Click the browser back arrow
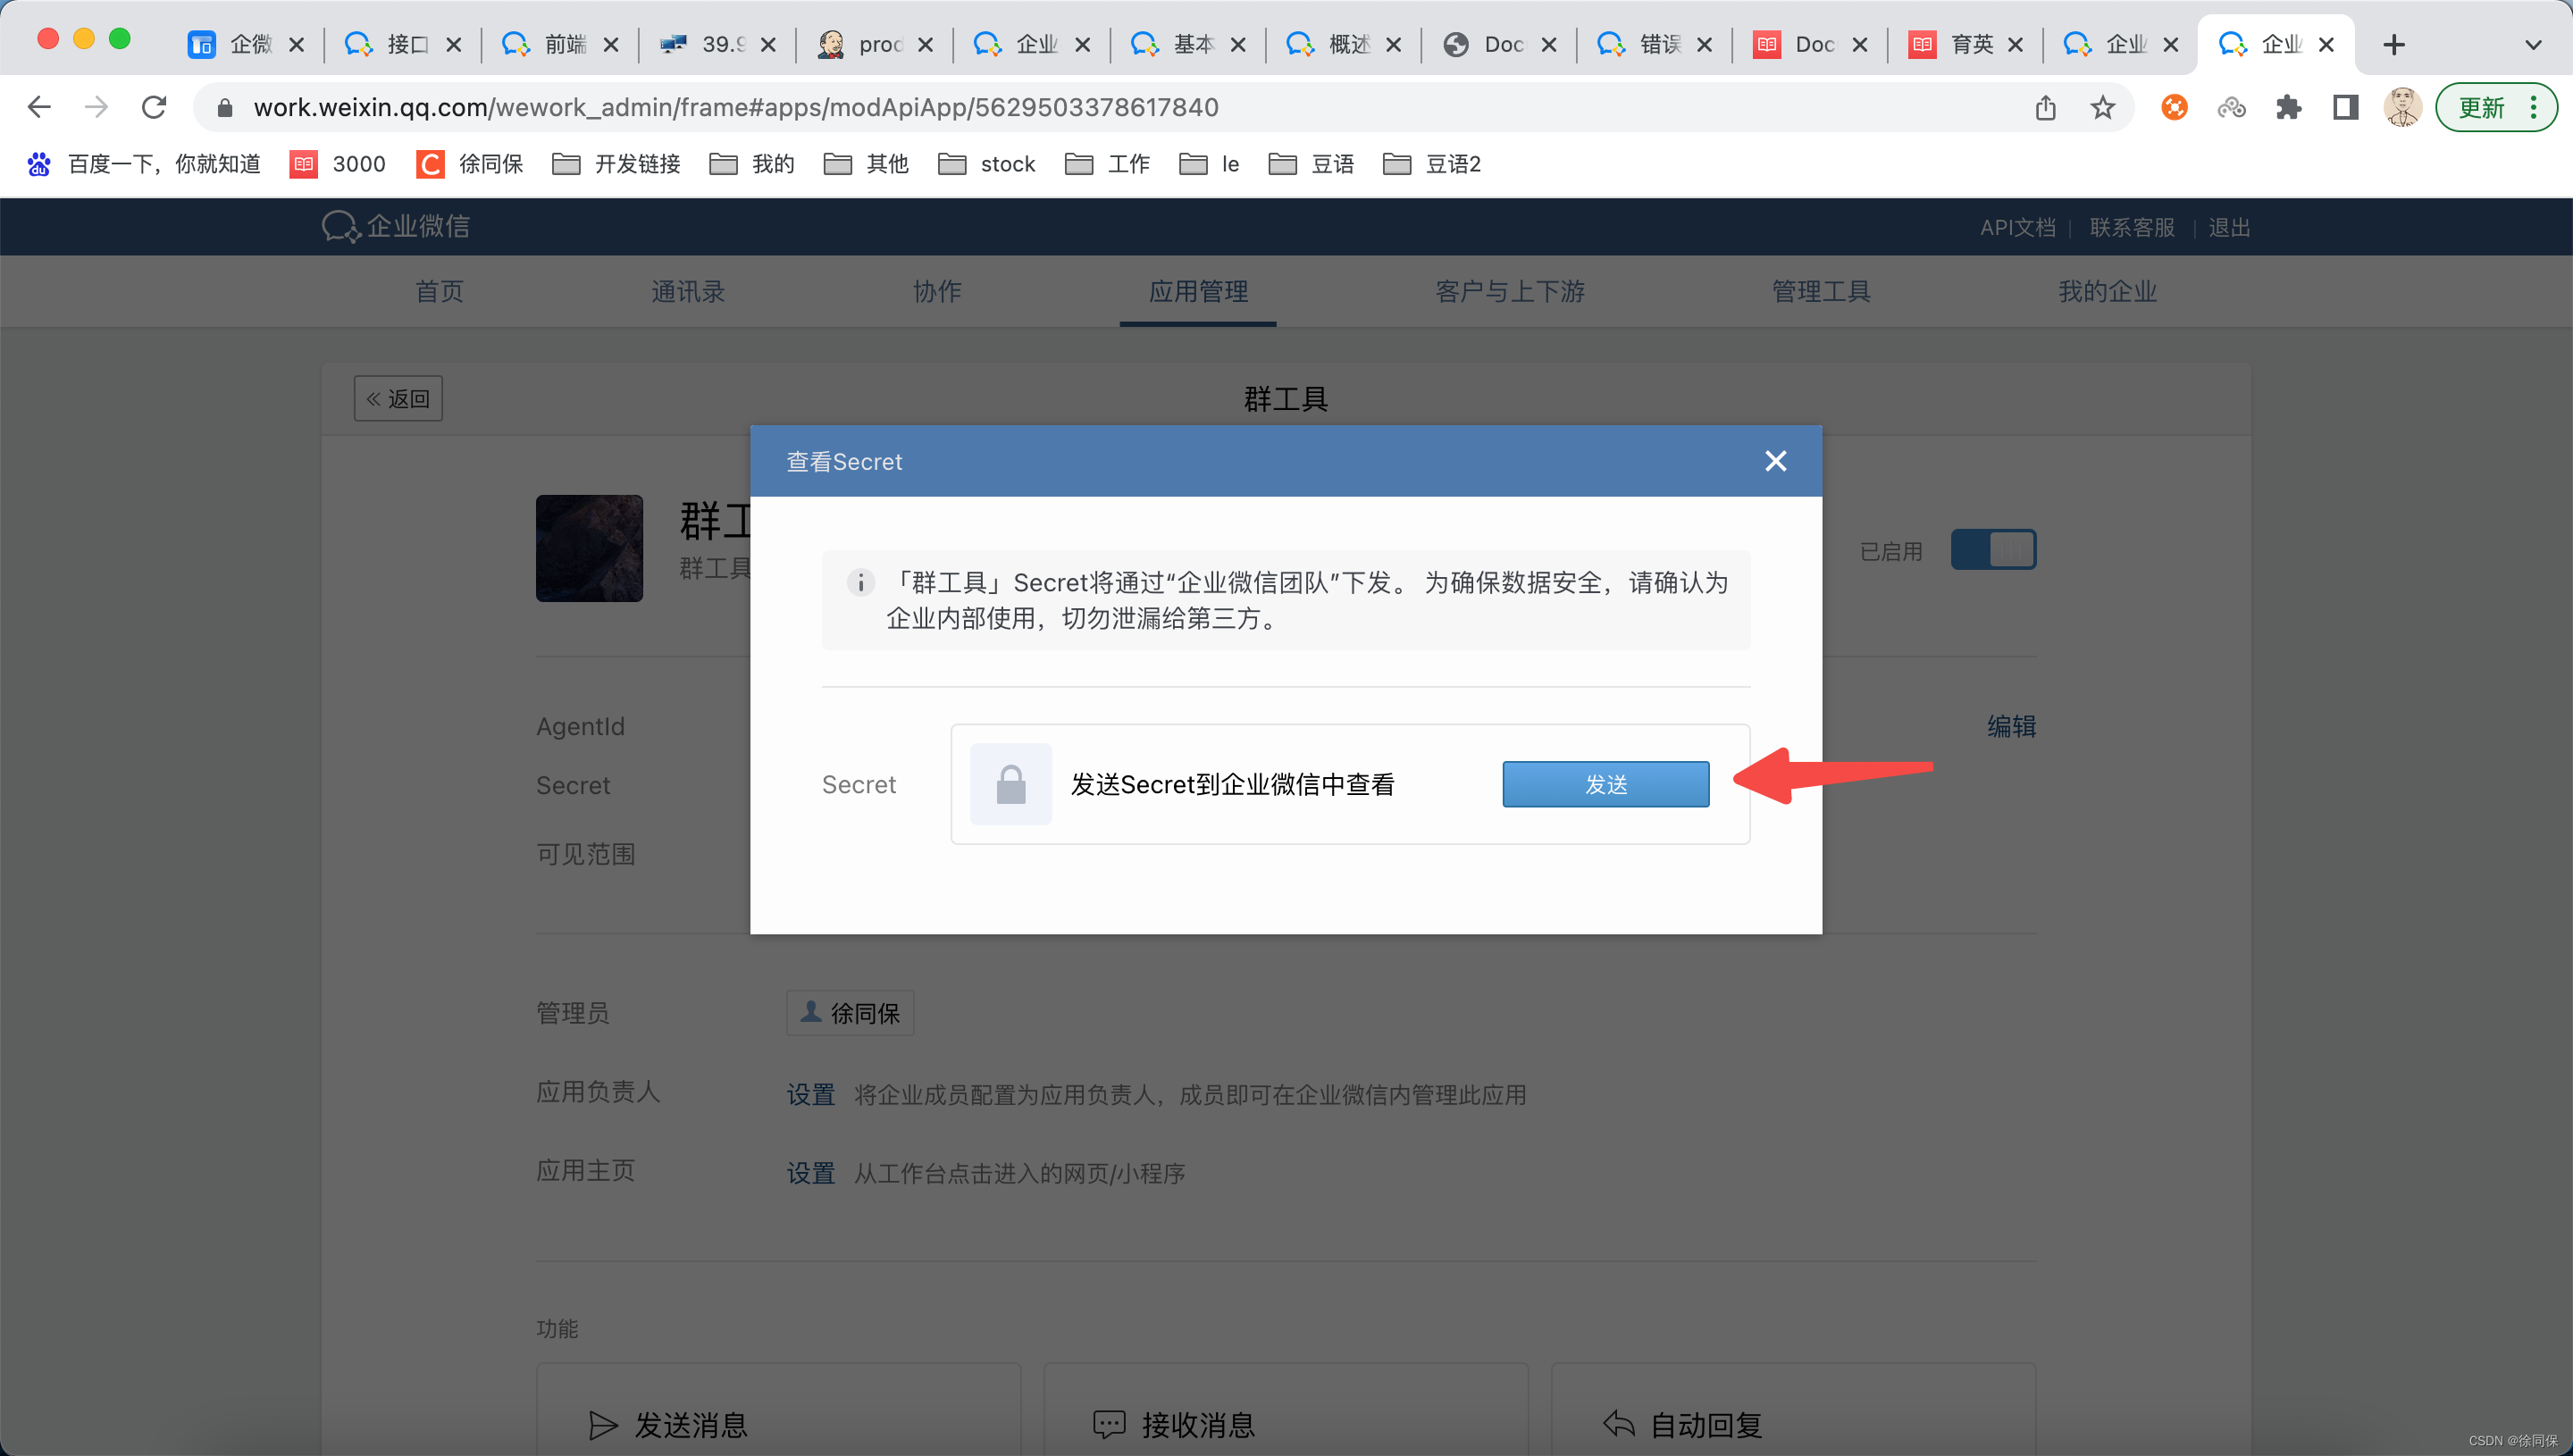Screen dimensions: 2573x1456 (39, 107)
